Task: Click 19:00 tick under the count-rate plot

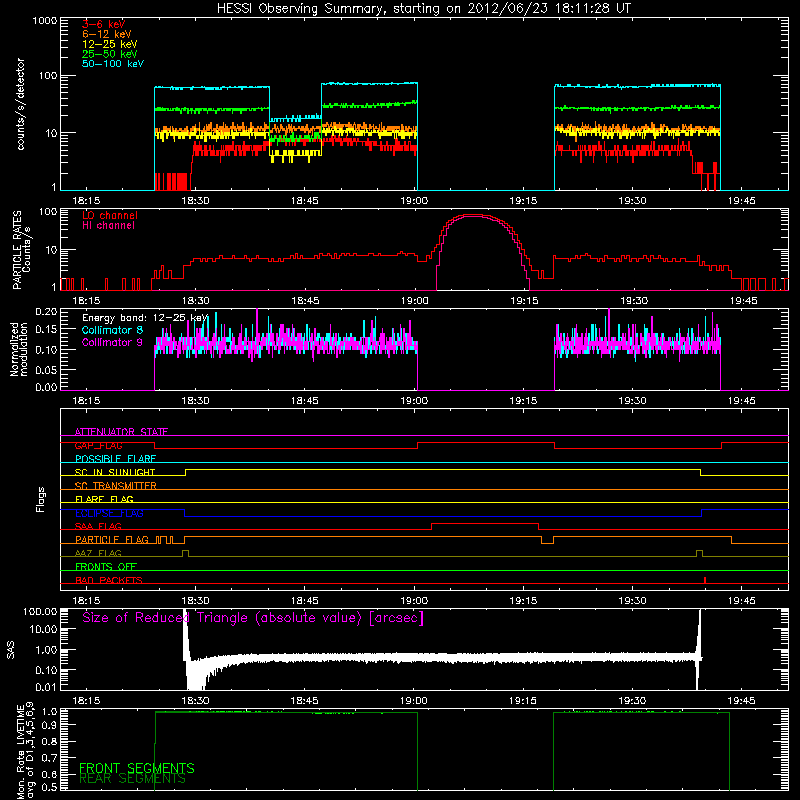Action: 414,201
